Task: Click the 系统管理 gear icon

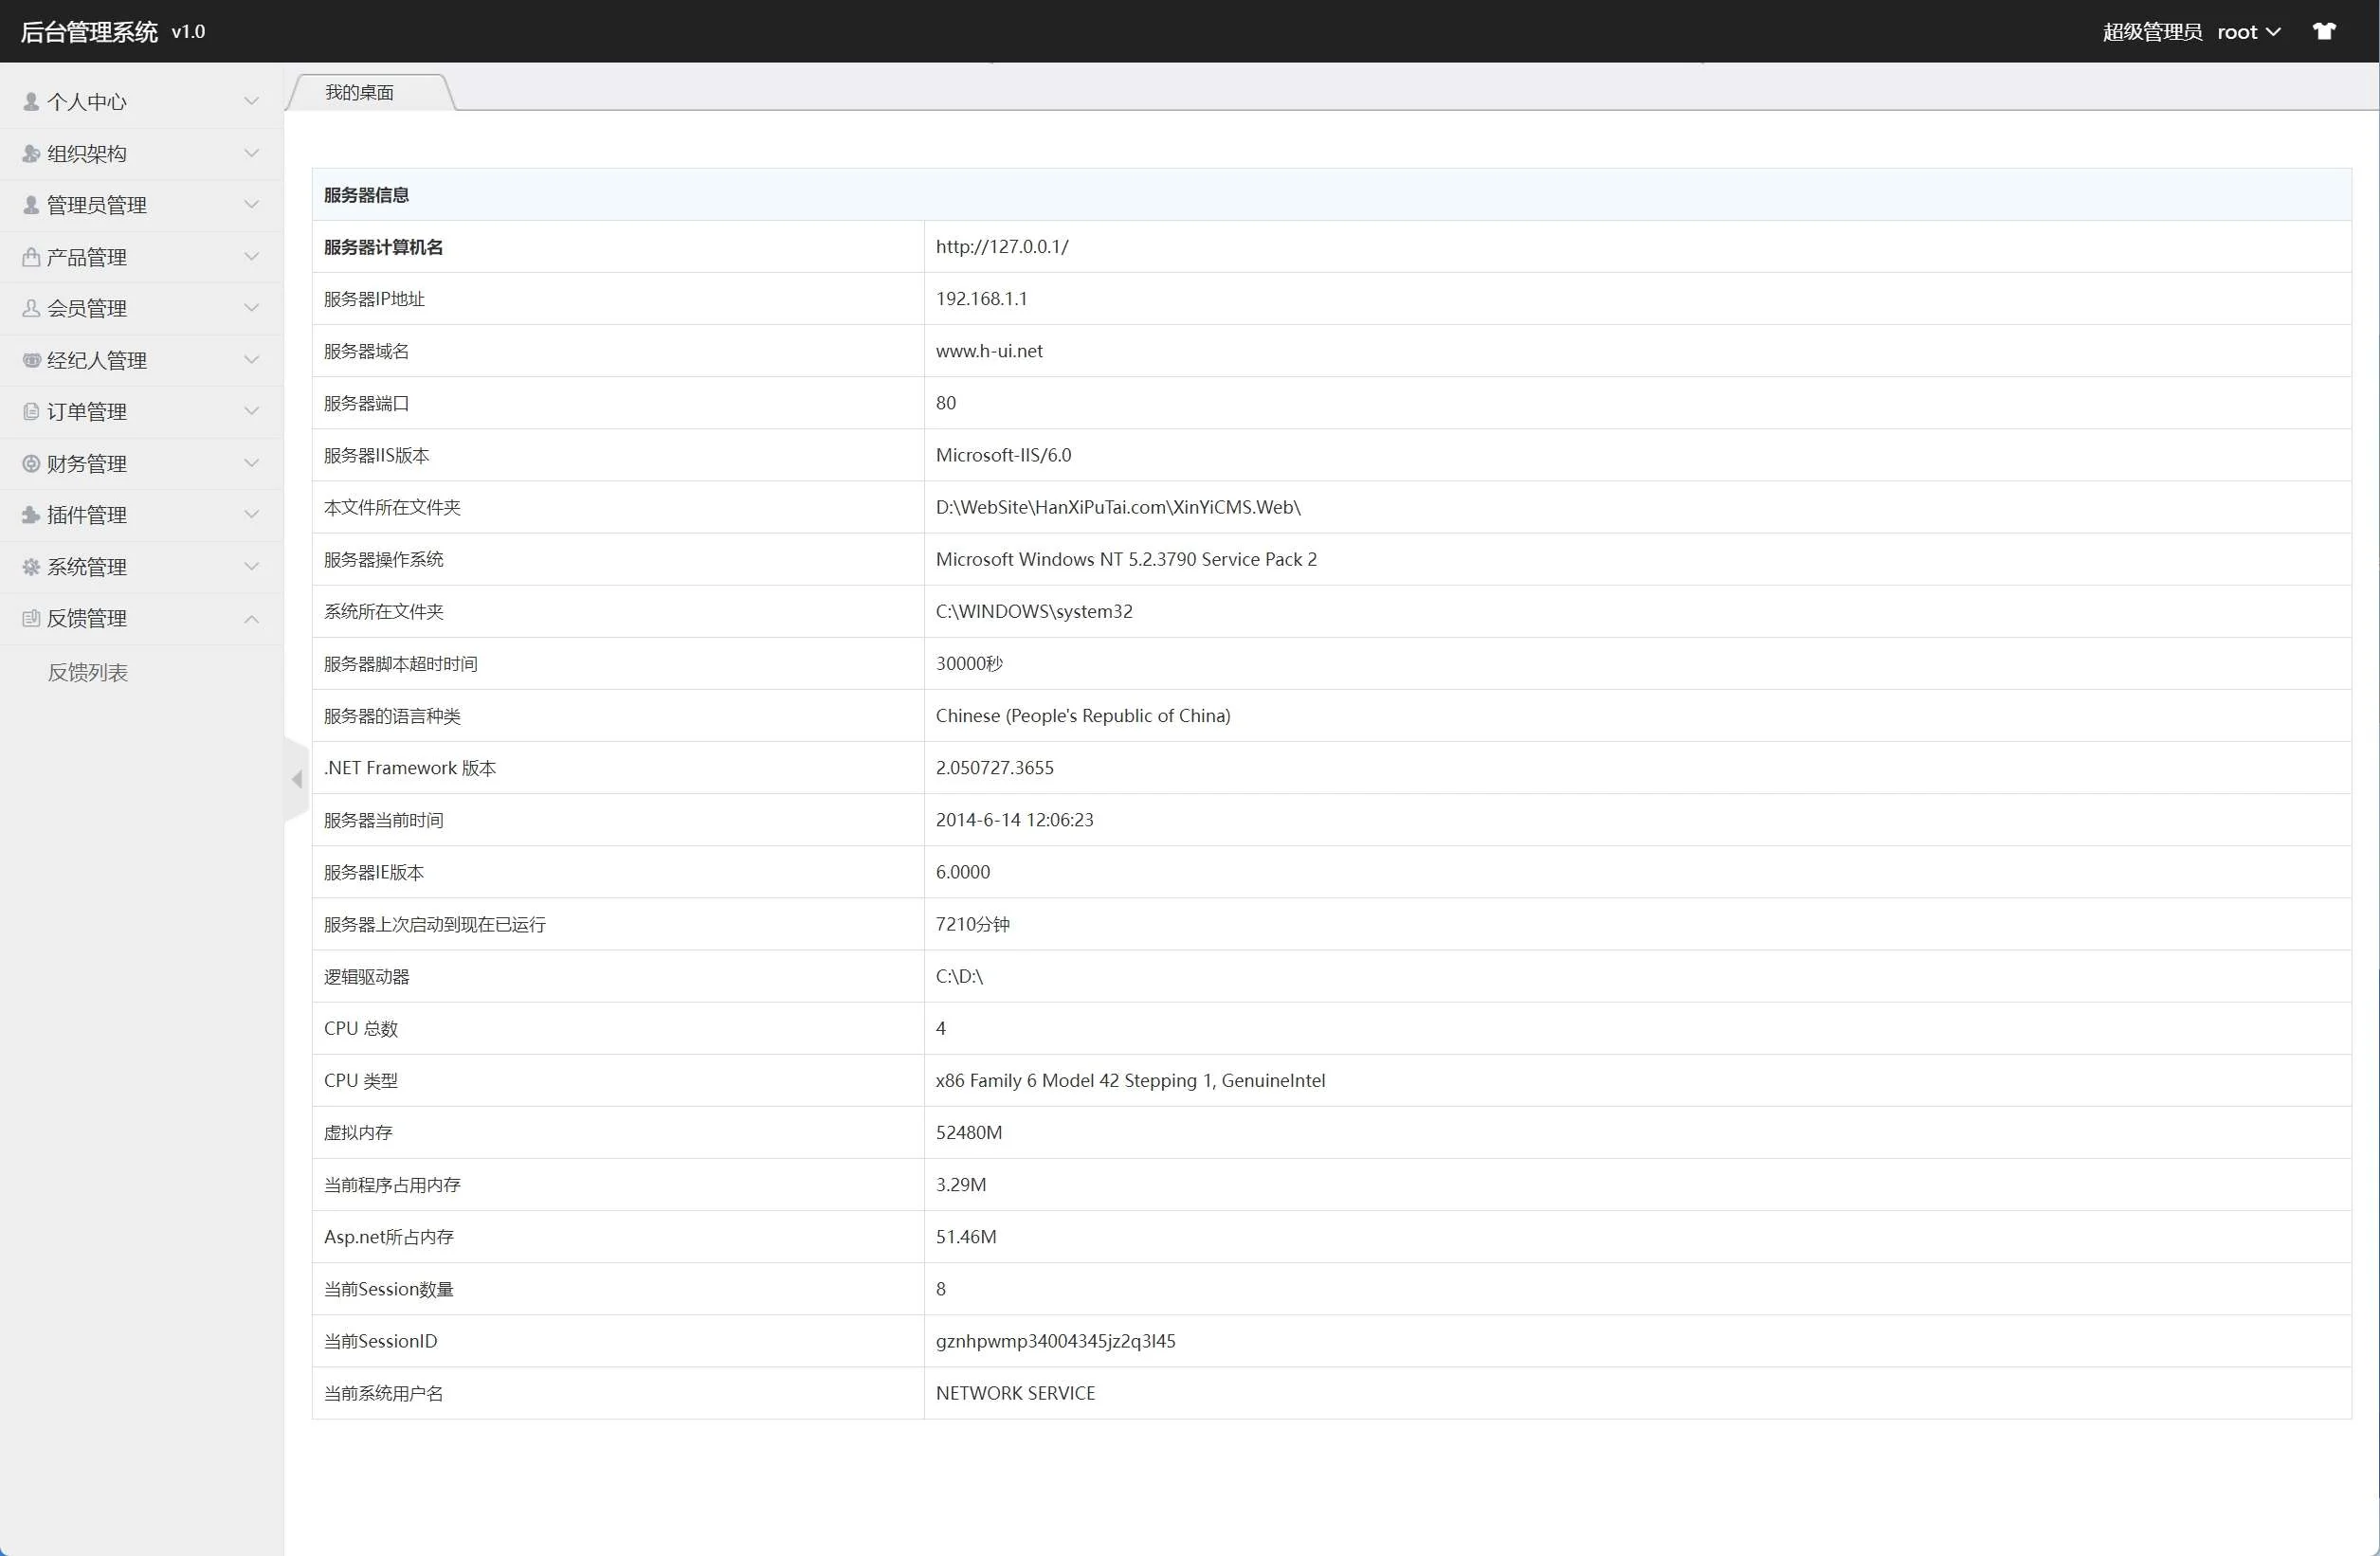Action: point(31,567)
